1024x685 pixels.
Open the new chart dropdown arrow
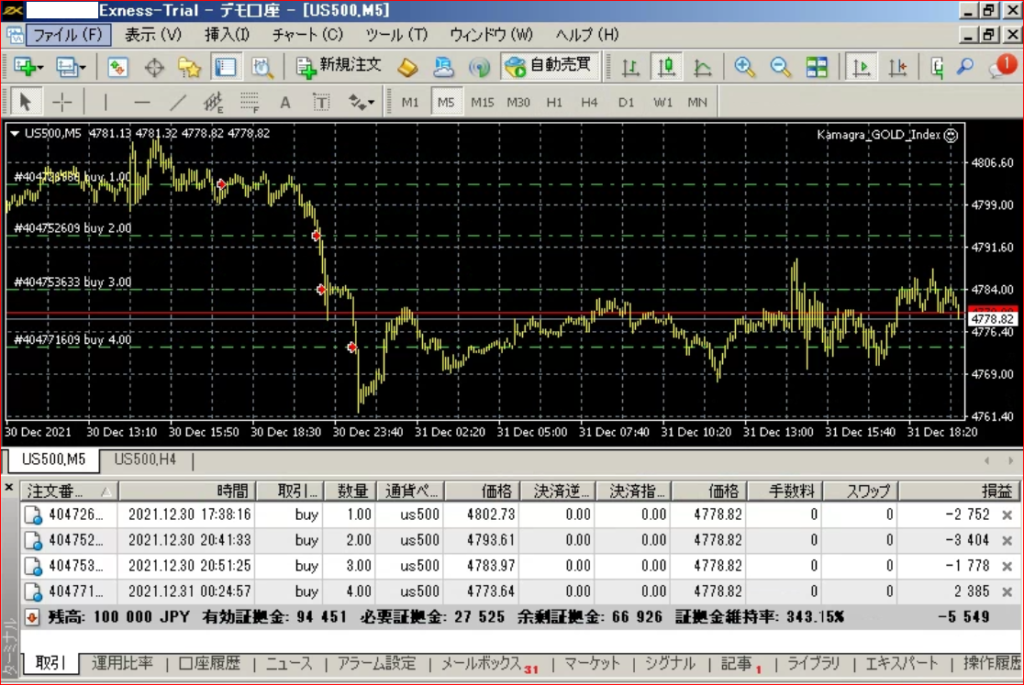click(41, 69)
